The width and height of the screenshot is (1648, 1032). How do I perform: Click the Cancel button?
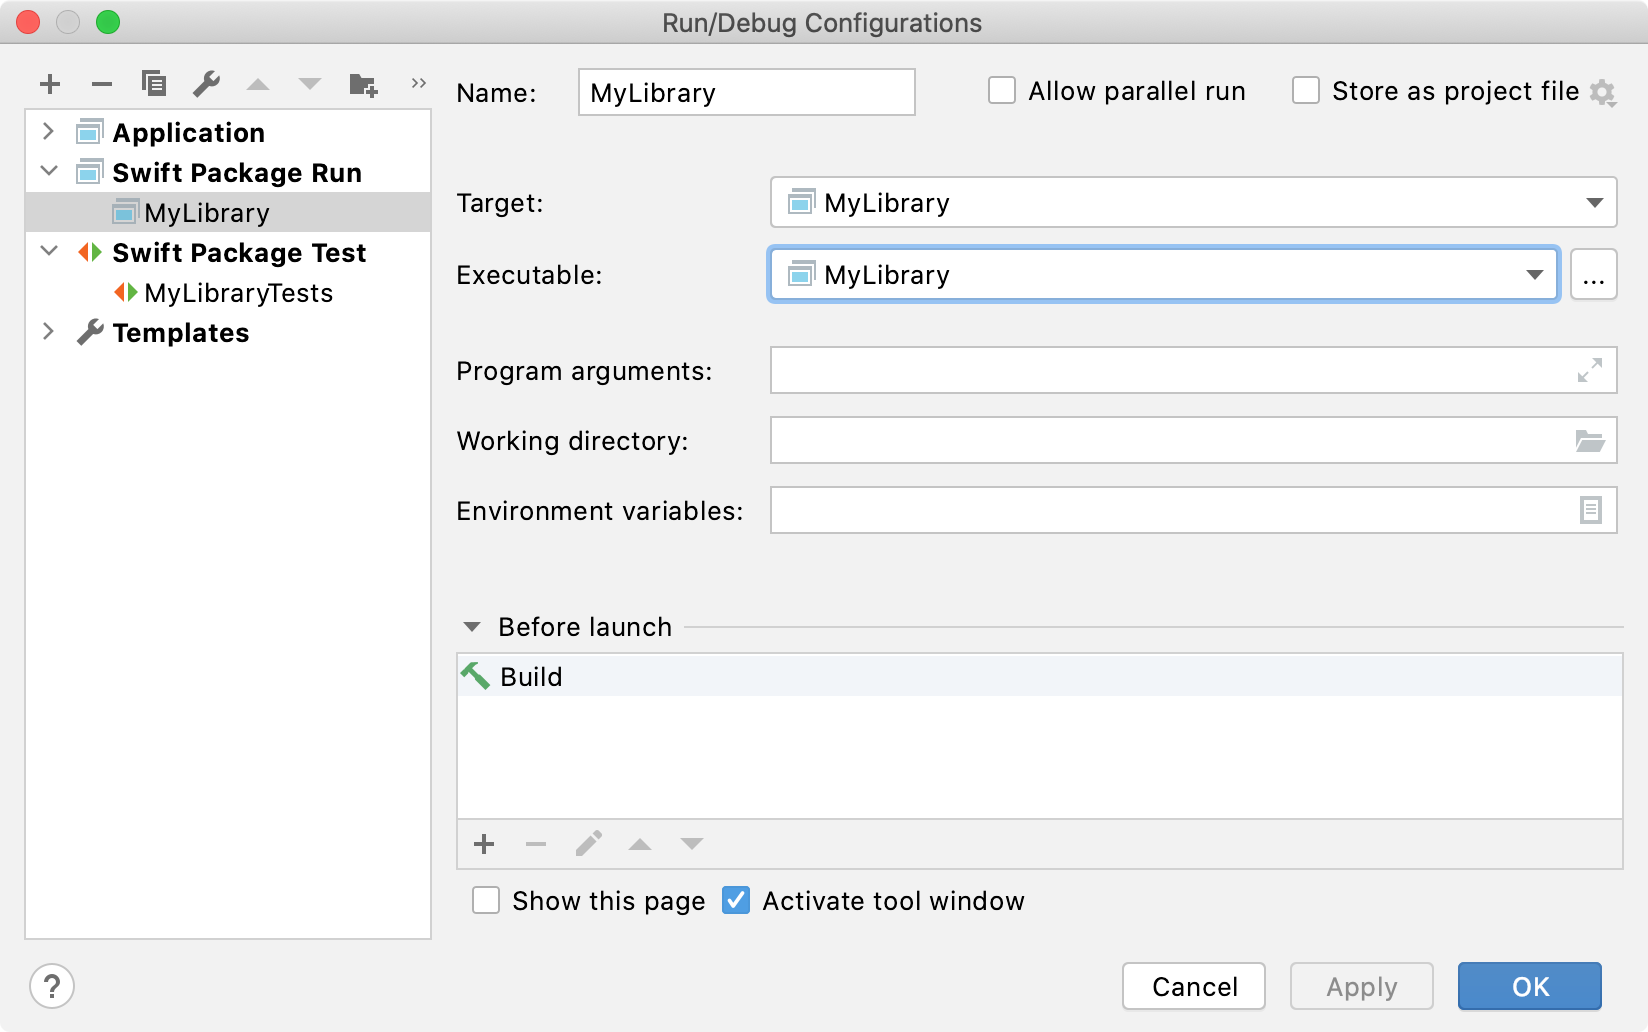coord(1193,987)
